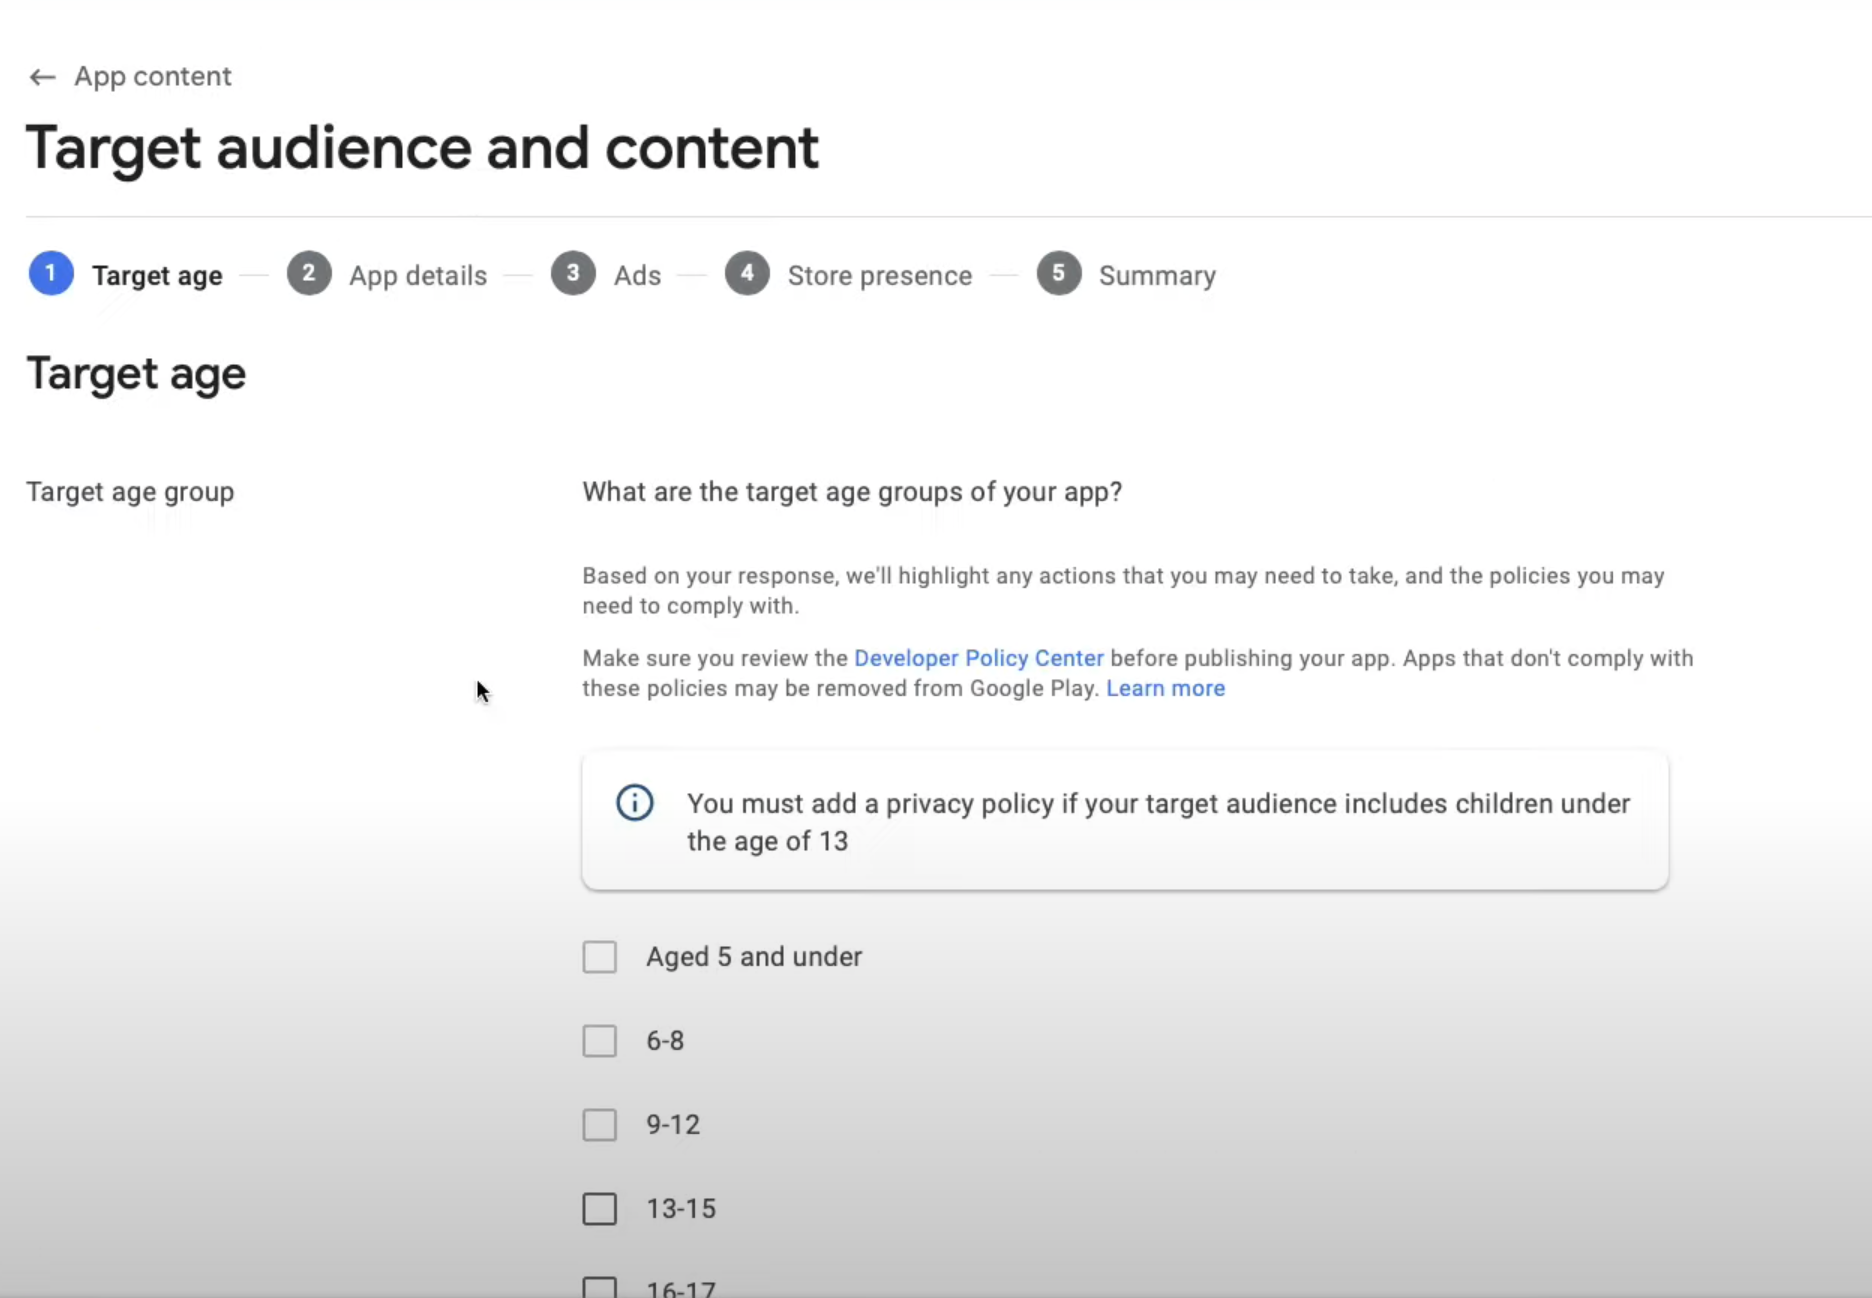The height and width of the screenshot is (1298, 1872).
Task: Click the step 3 circle icon
Action: click(x=573, y=274)
